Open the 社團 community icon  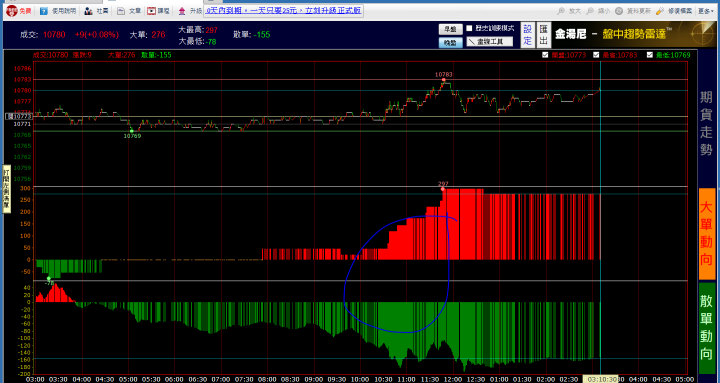click(x=88, y=11)
